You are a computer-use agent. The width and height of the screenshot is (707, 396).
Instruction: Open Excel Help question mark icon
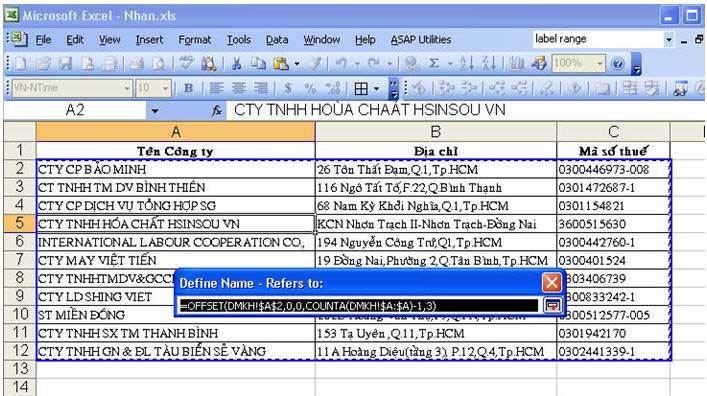(618, 64)
